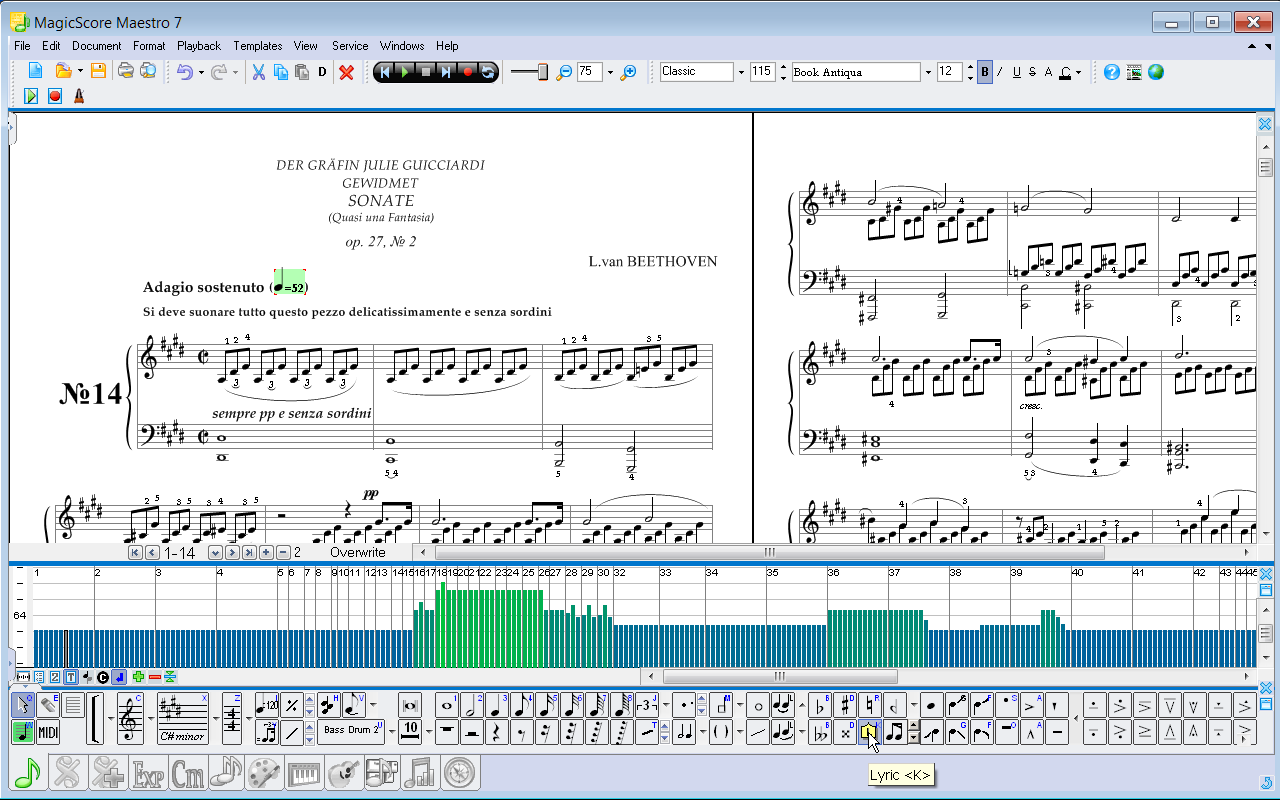
Task: Open the Document menu
Action: [97, 46]
